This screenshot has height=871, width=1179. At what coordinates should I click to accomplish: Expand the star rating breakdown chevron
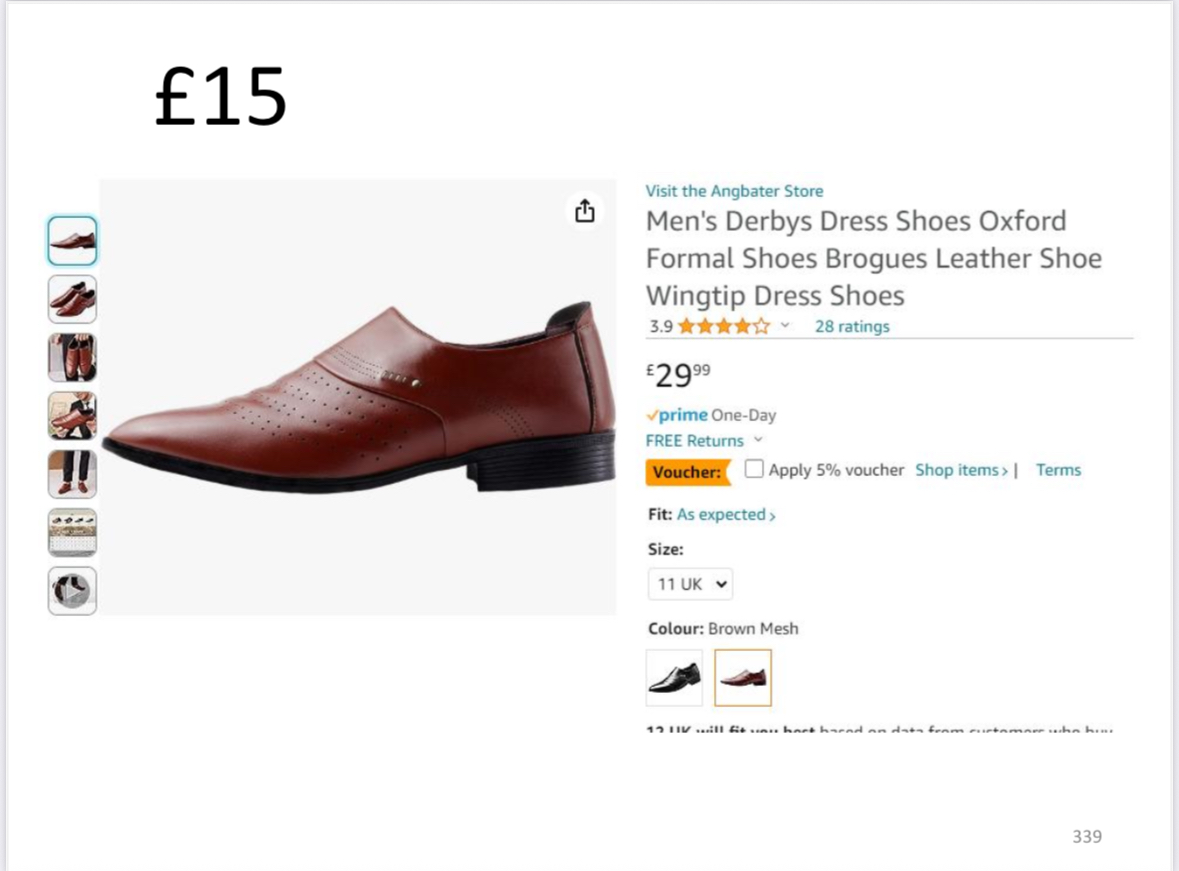pos(785,326)
